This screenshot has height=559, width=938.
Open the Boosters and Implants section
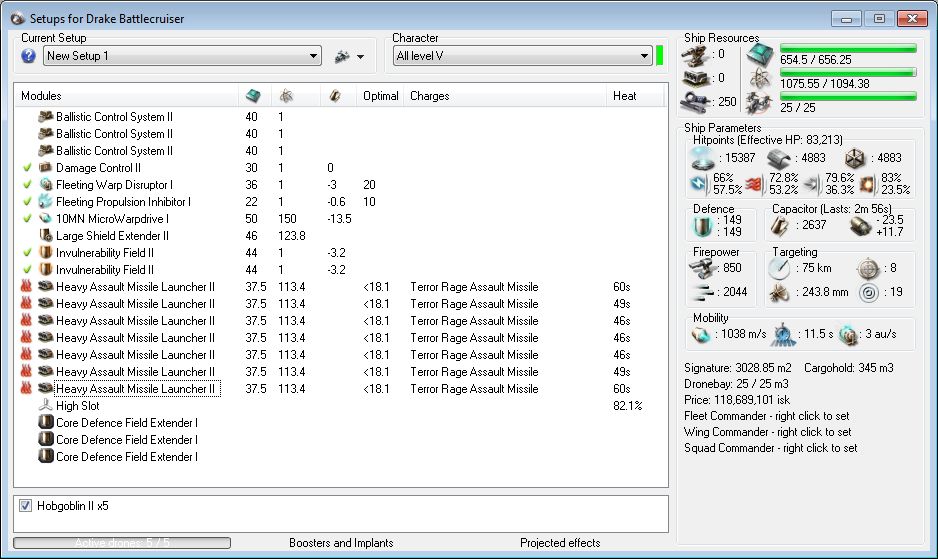point(341,543)
